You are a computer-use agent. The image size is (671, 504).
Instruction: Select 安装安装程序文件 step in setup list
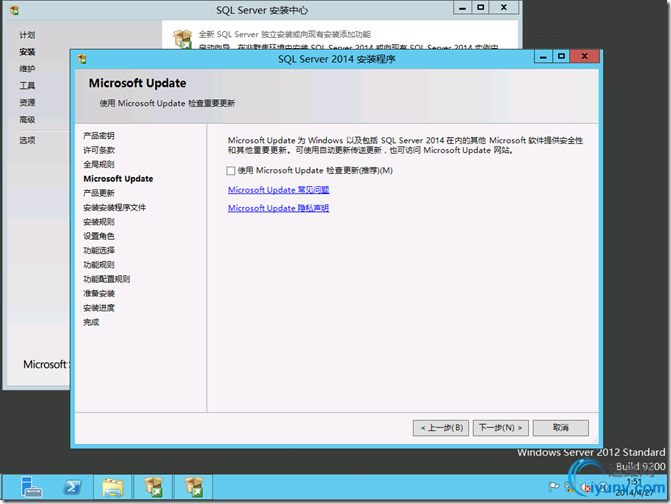115,208
